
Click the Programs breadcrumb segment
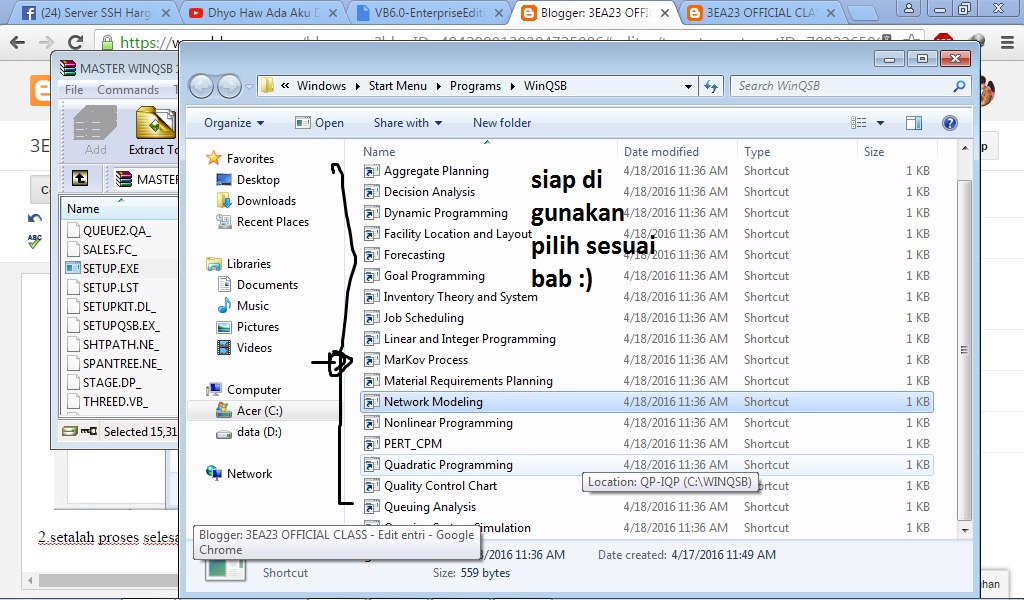point(475,86)
